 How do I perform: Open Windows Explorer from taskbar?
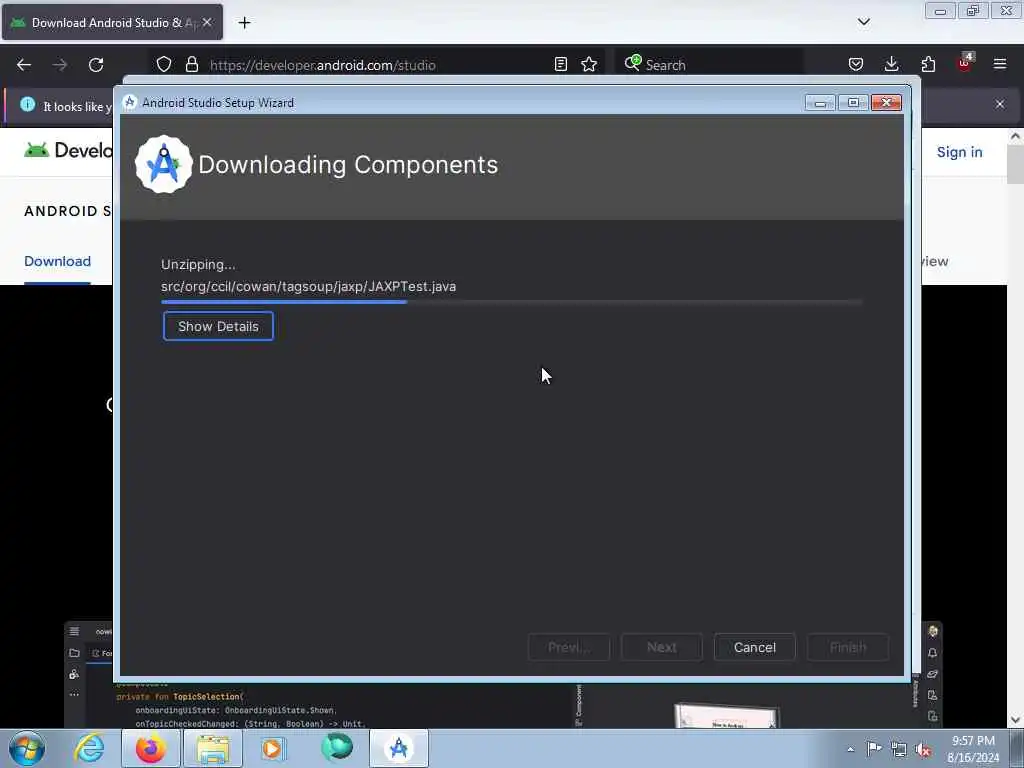coord(213,748)
